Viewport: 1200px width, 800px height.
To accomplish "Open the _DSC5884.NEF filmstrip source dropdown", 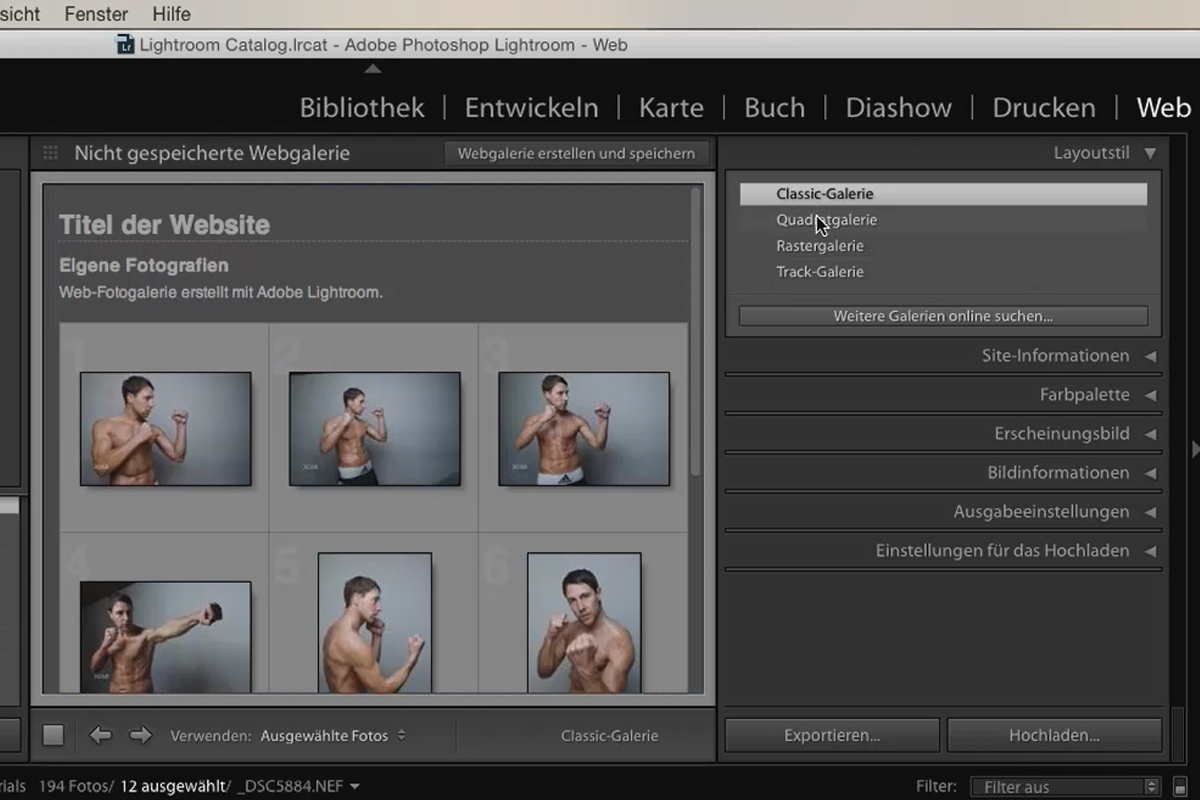I will tap(299, 787).
